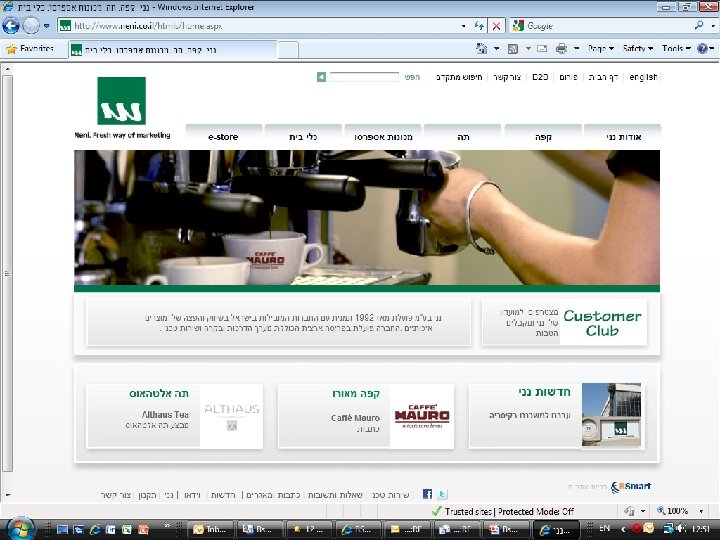720x540 pixels.
Task: Open the Tools menu
Action: [x=676, y=48]
